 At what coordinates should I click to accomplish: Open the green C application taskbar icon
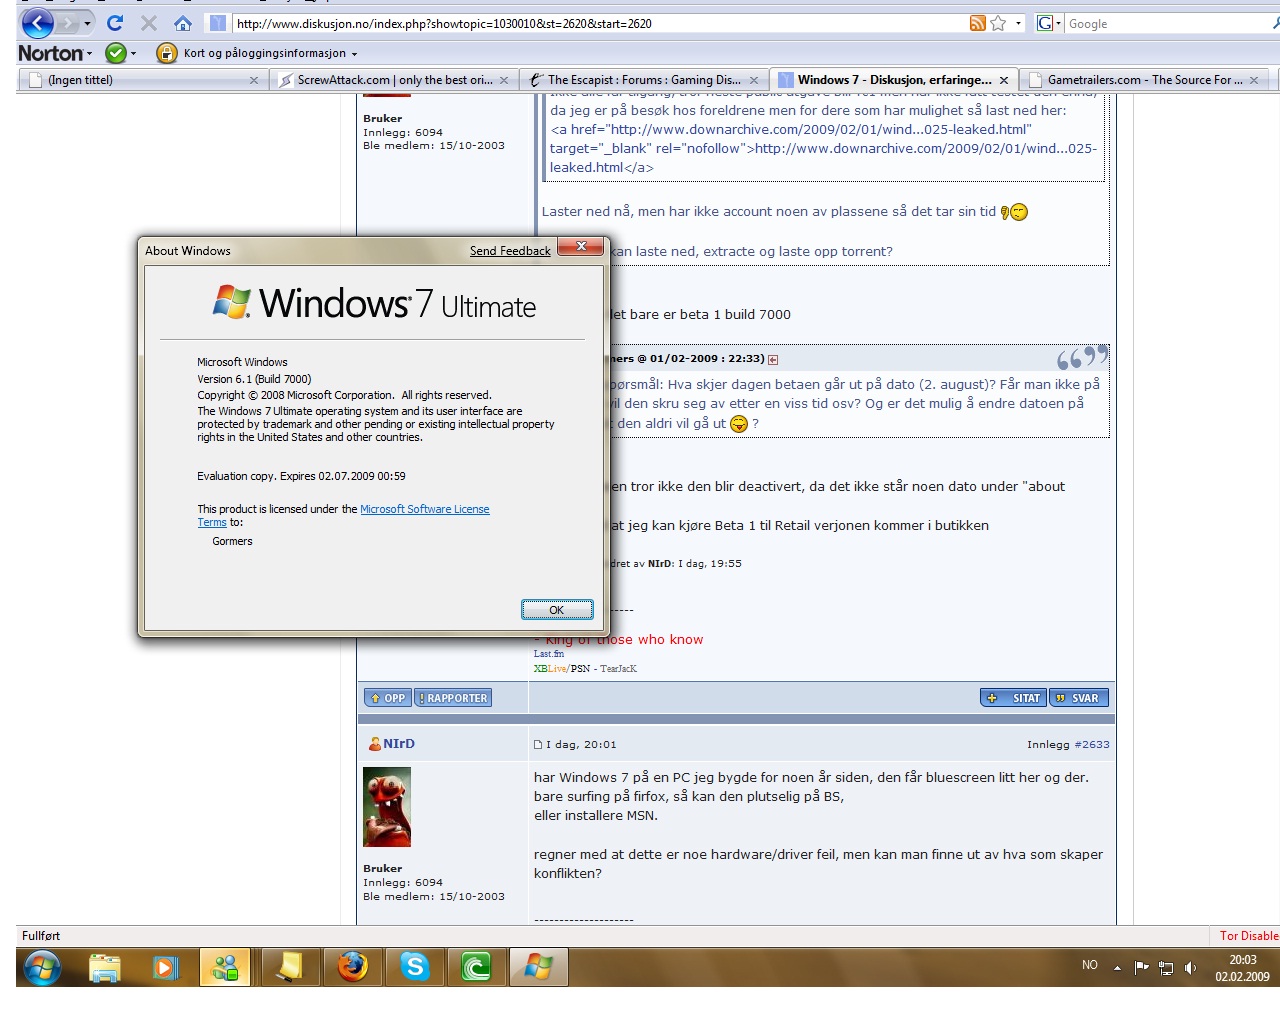(476, 967)
